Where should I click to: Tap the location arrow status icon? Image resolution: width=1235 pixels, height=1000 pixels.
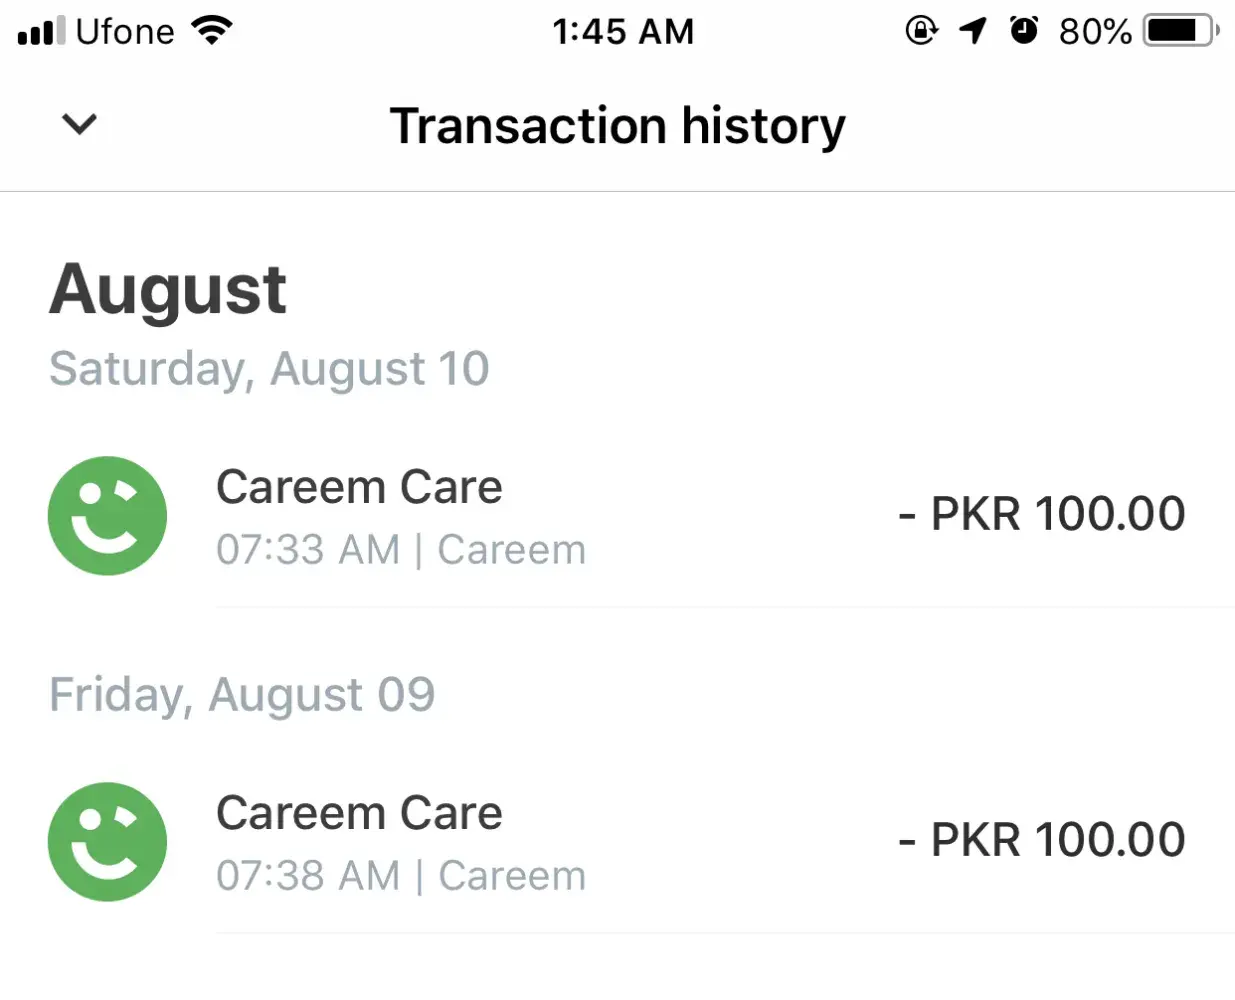coord(973,31)
